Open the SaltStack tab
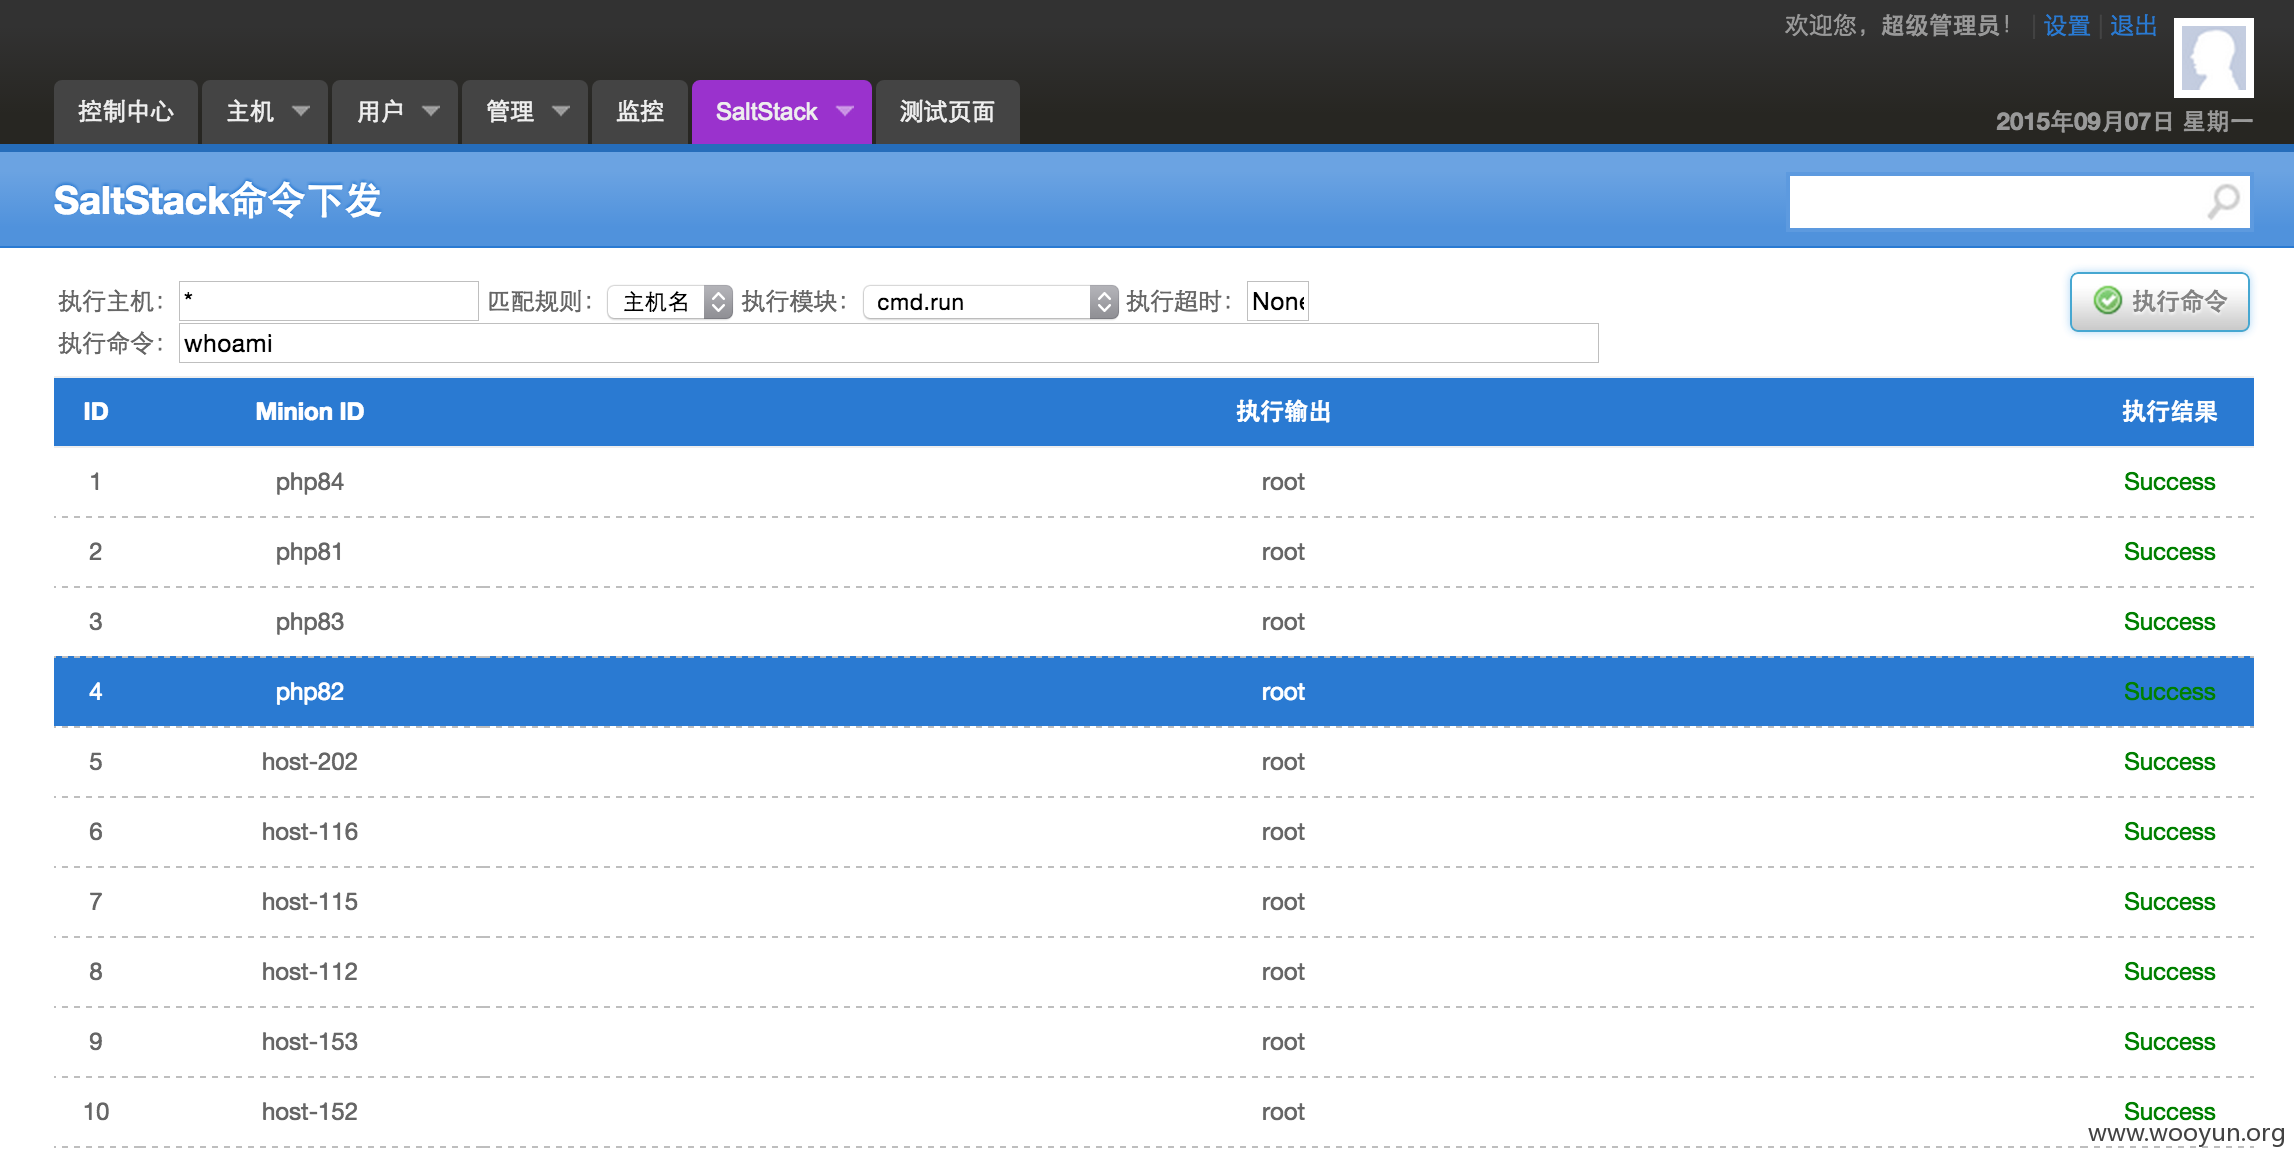 (782, 112)
